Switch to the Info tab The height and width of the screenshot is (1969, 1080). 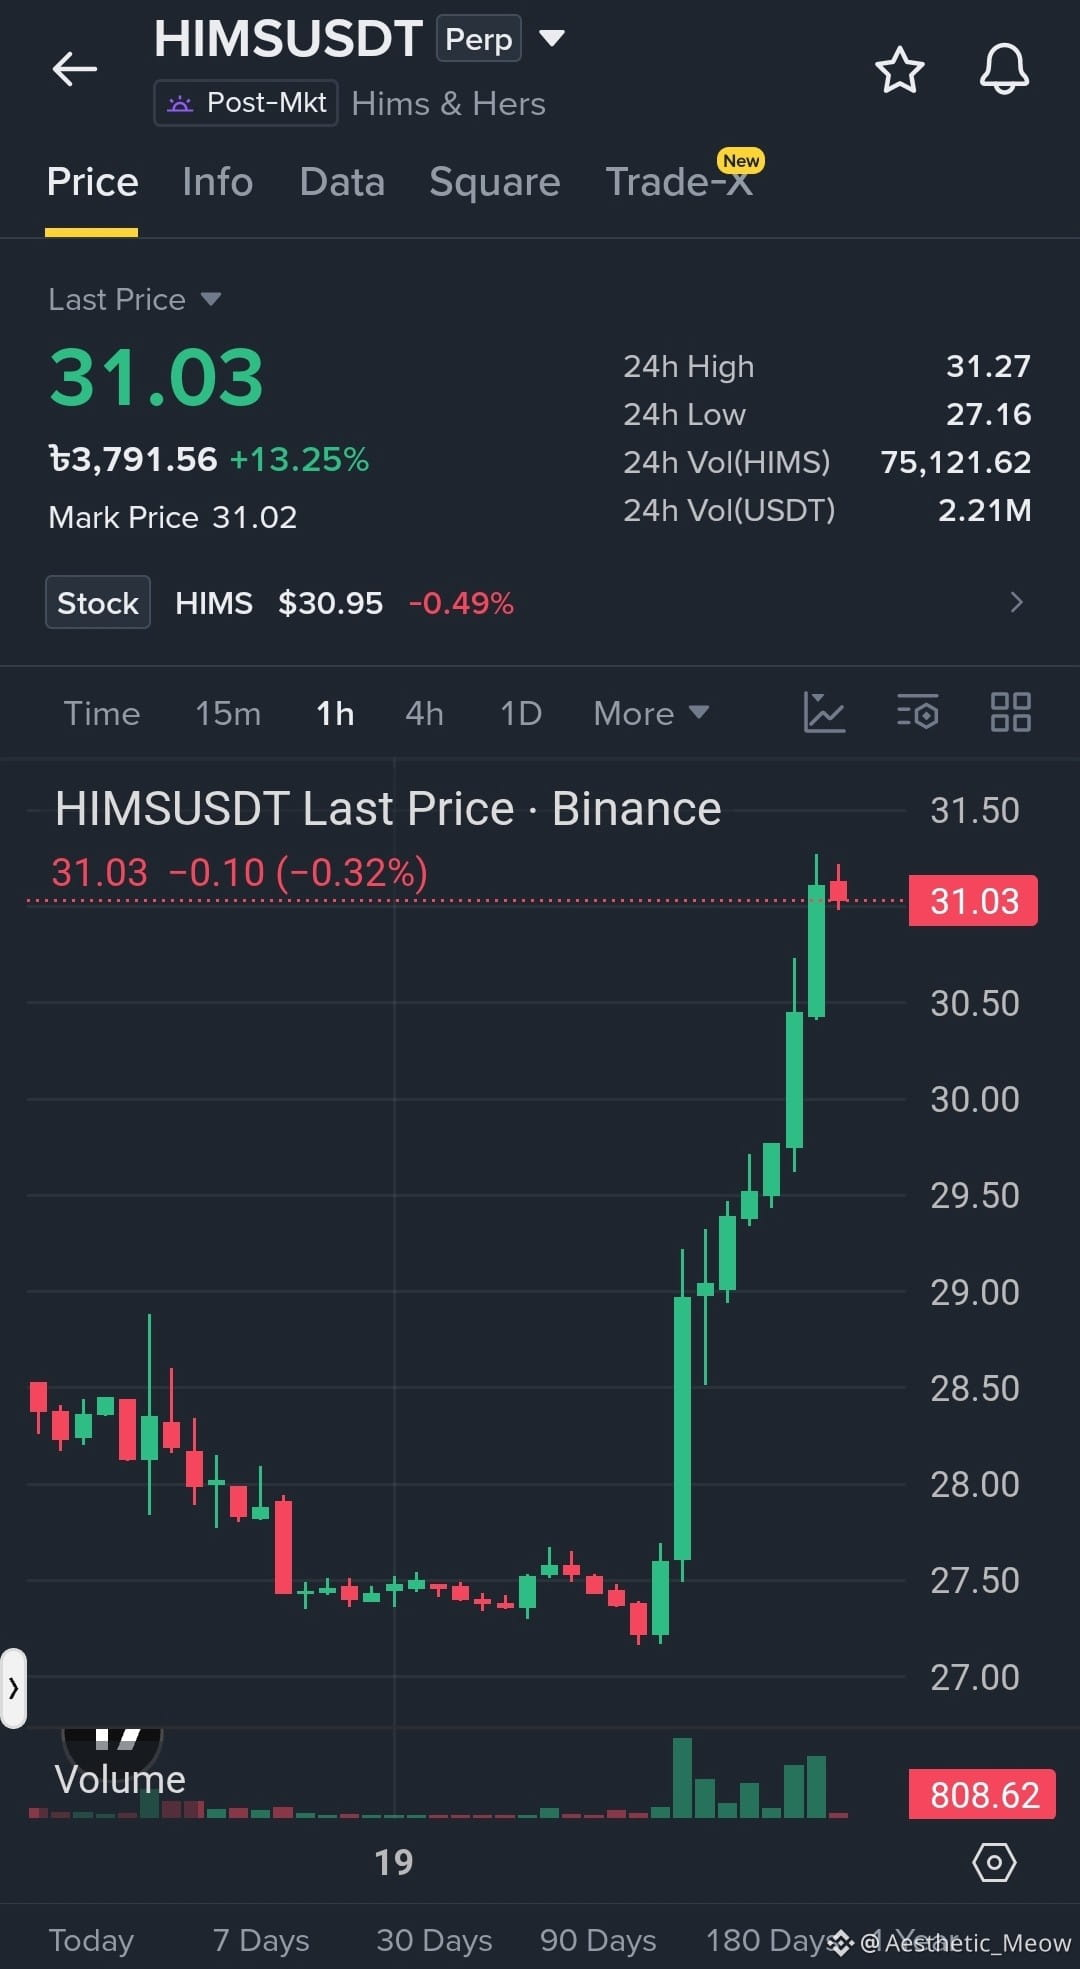click(217, 182)
